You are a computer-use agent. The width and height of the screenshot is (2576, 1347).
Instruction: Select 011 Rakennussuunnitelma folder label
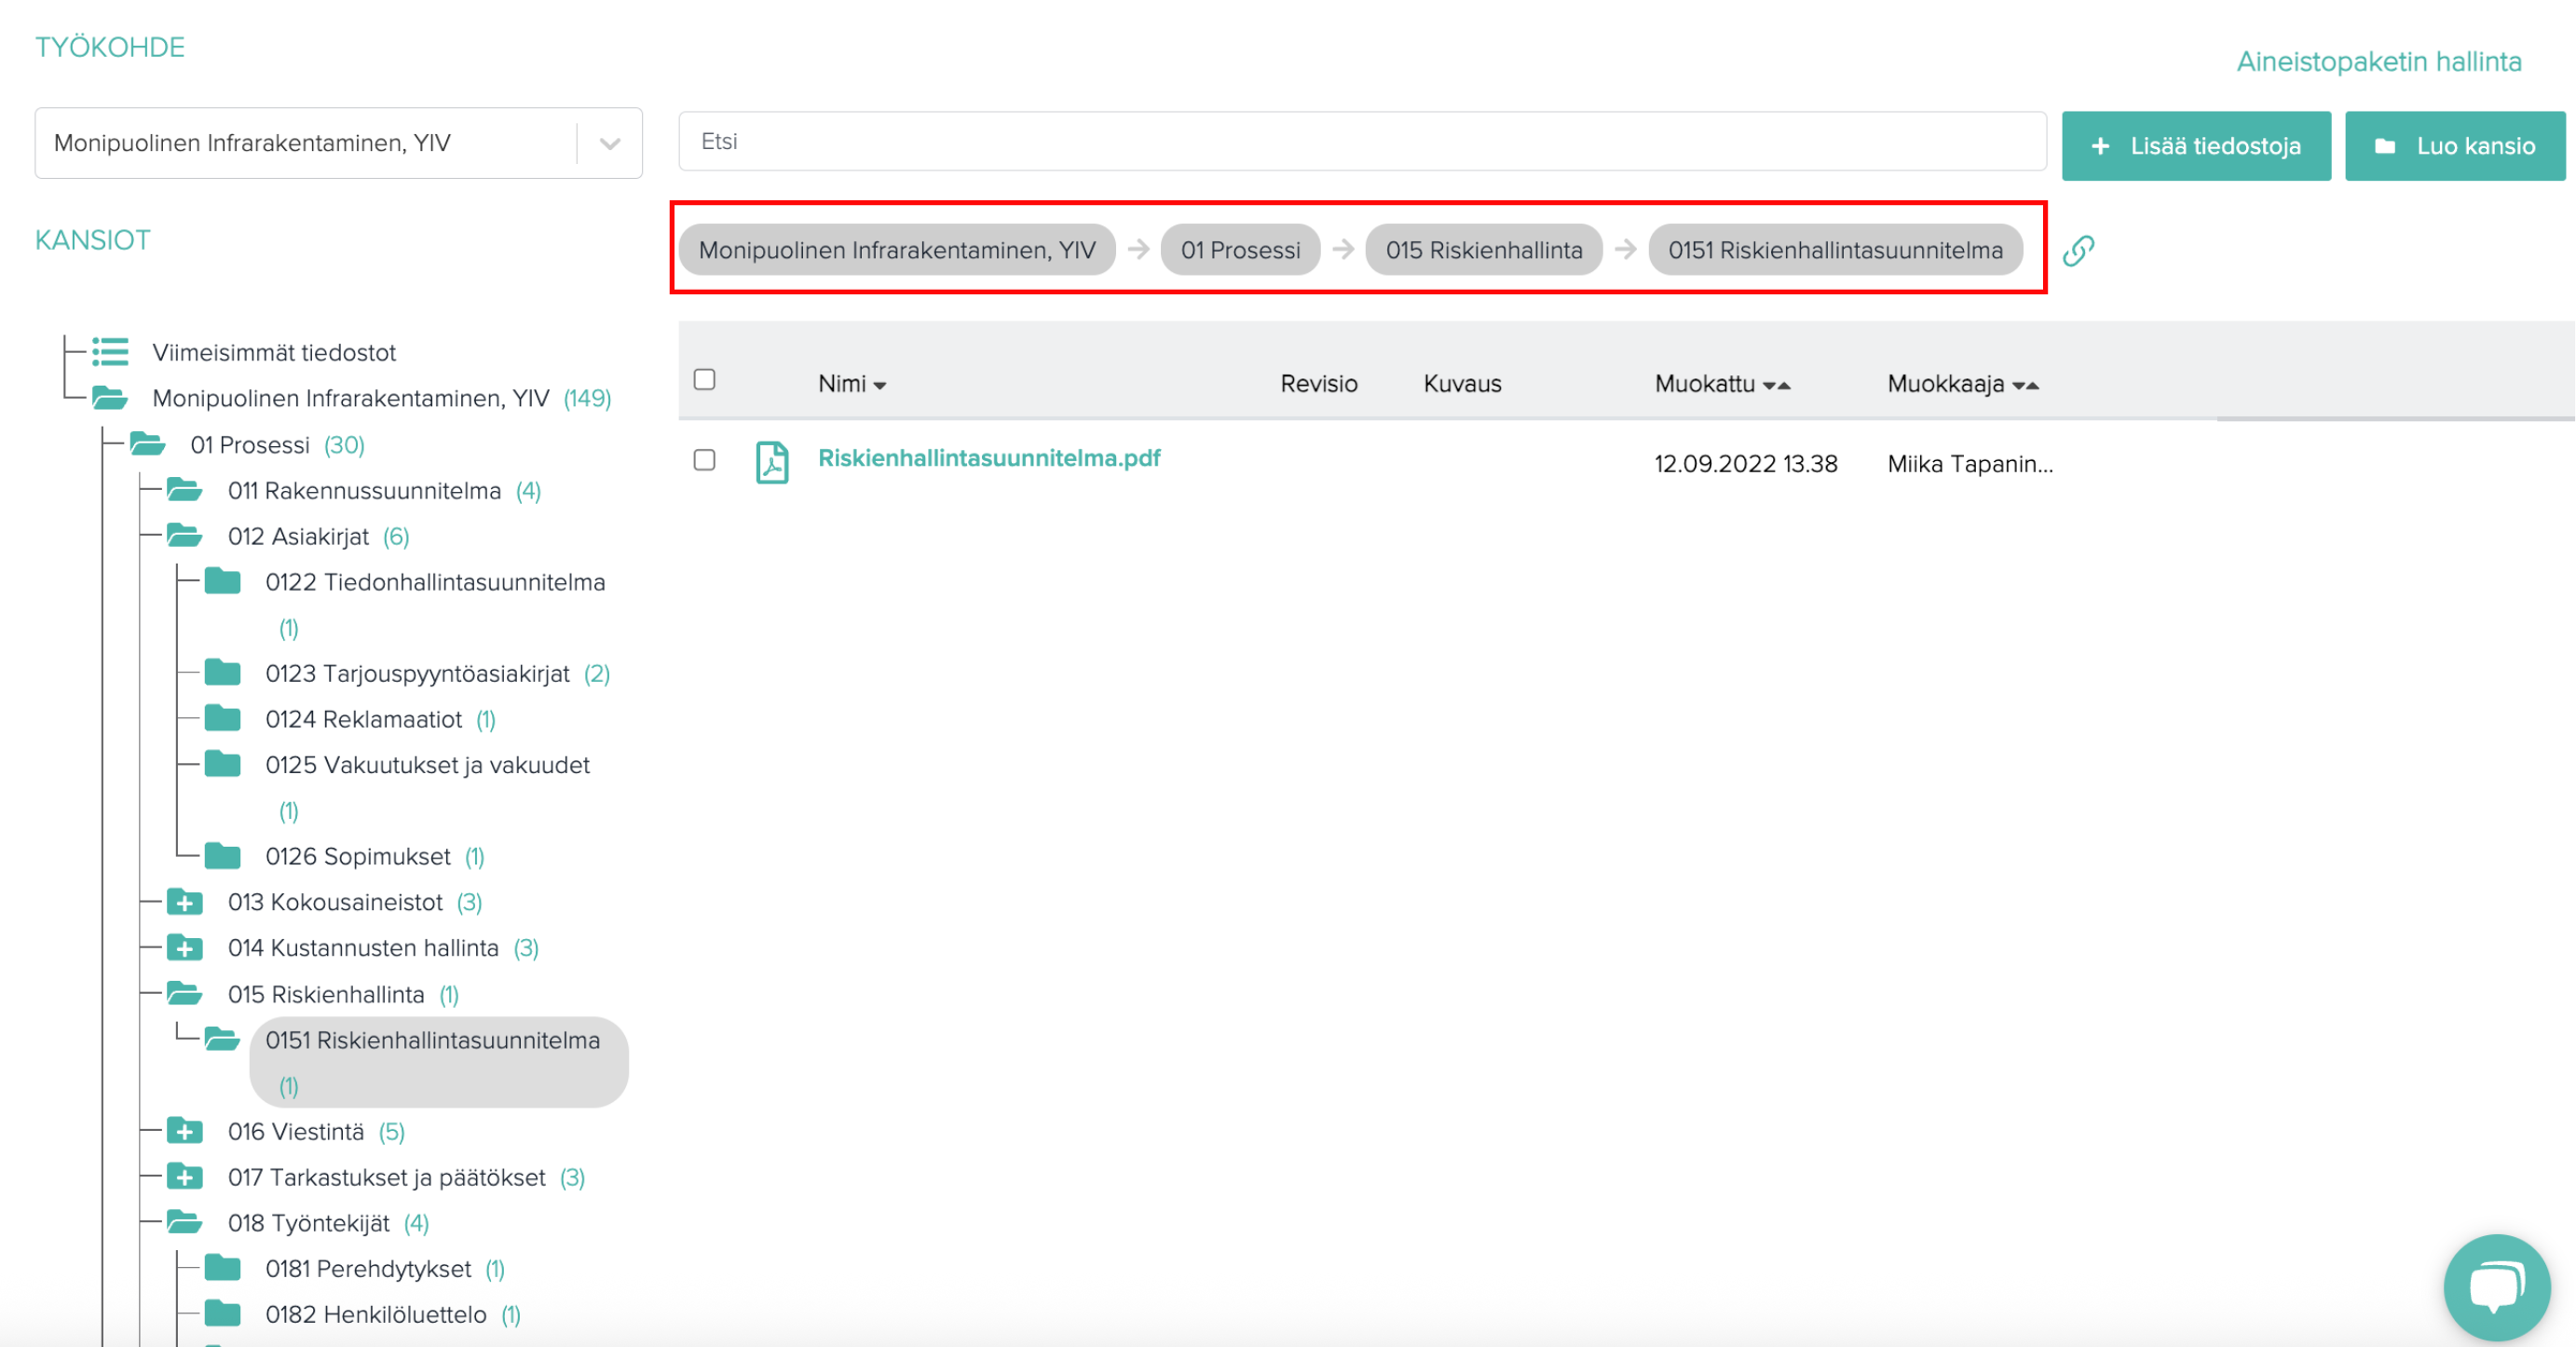365,490
